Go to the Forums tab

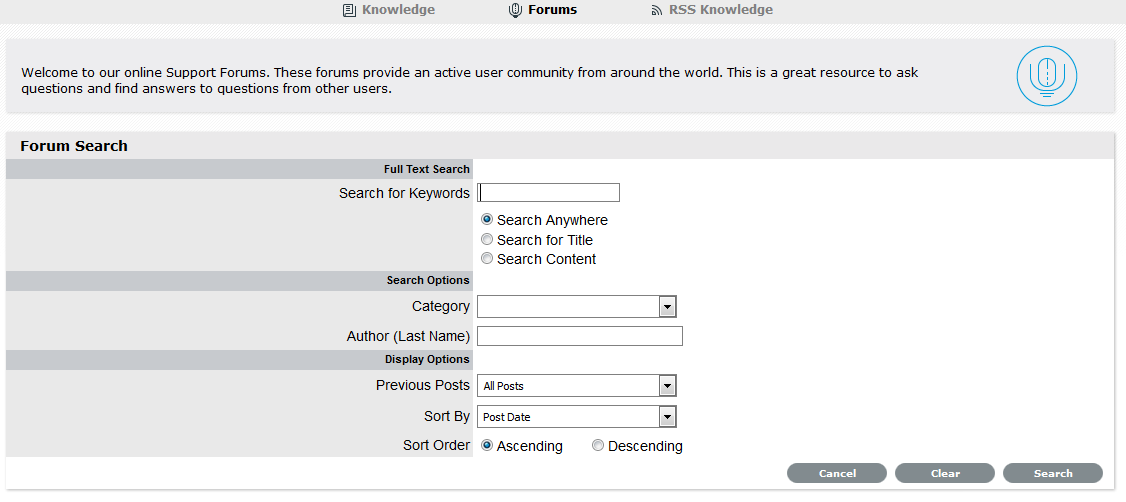552,10
